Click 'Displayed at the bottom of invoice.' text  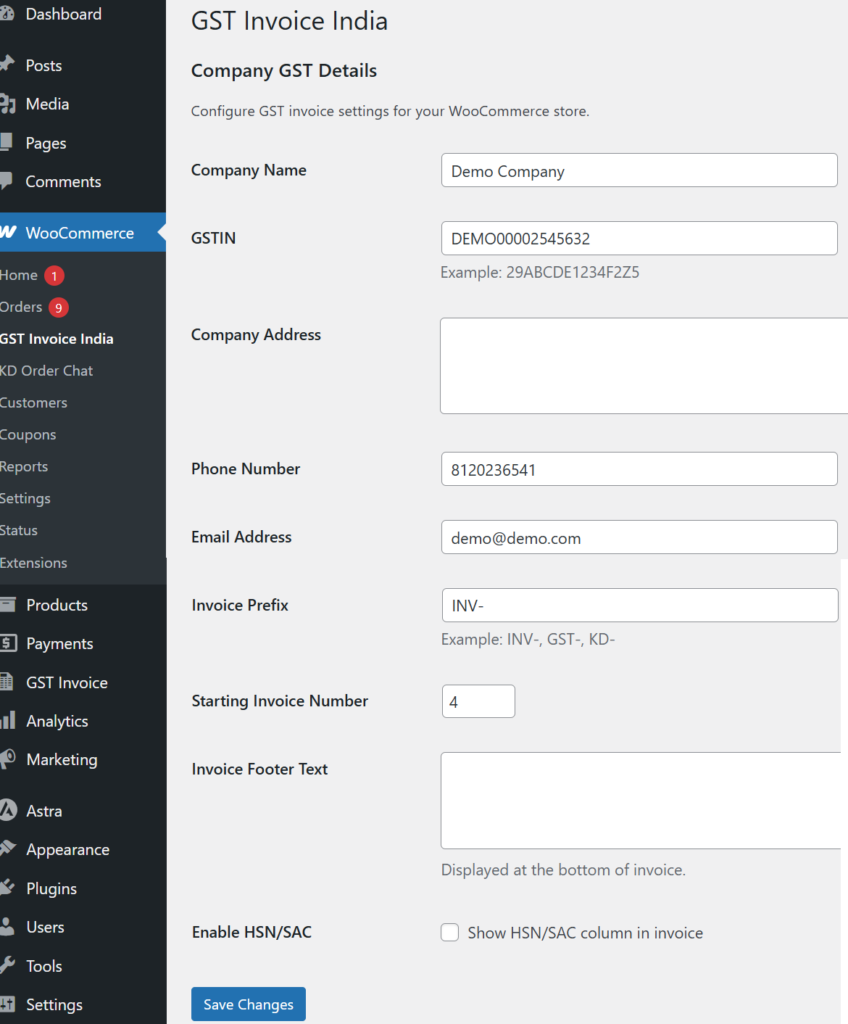click(x=563, y=870)
